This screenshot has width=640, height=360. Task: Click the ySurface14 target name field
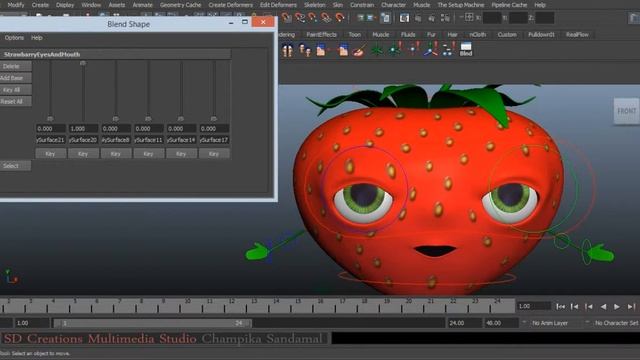(x=181, y=140)
